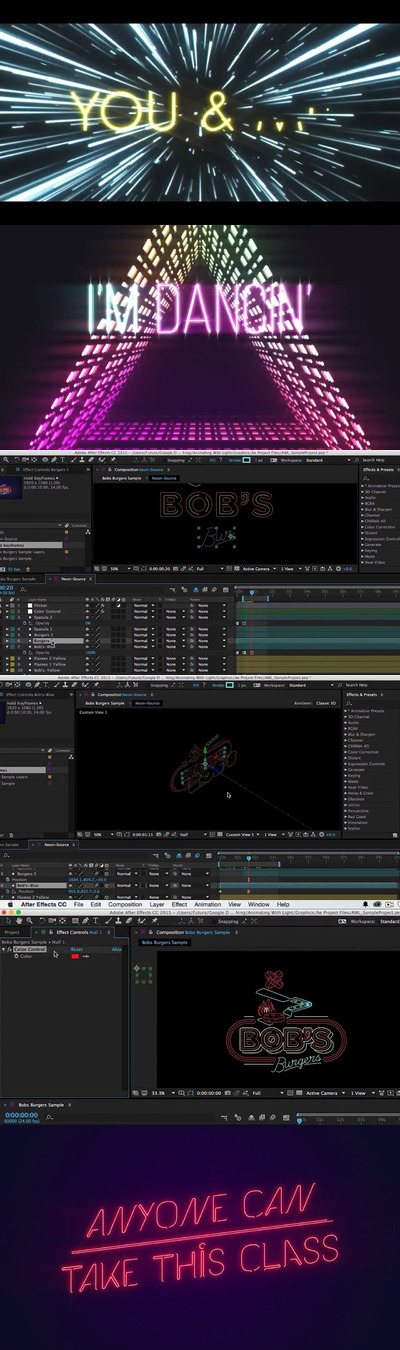Click the Graph Editor icon in the bottom timeline
Viewport: 400px width, 1350px height.
coord(288,1118)
